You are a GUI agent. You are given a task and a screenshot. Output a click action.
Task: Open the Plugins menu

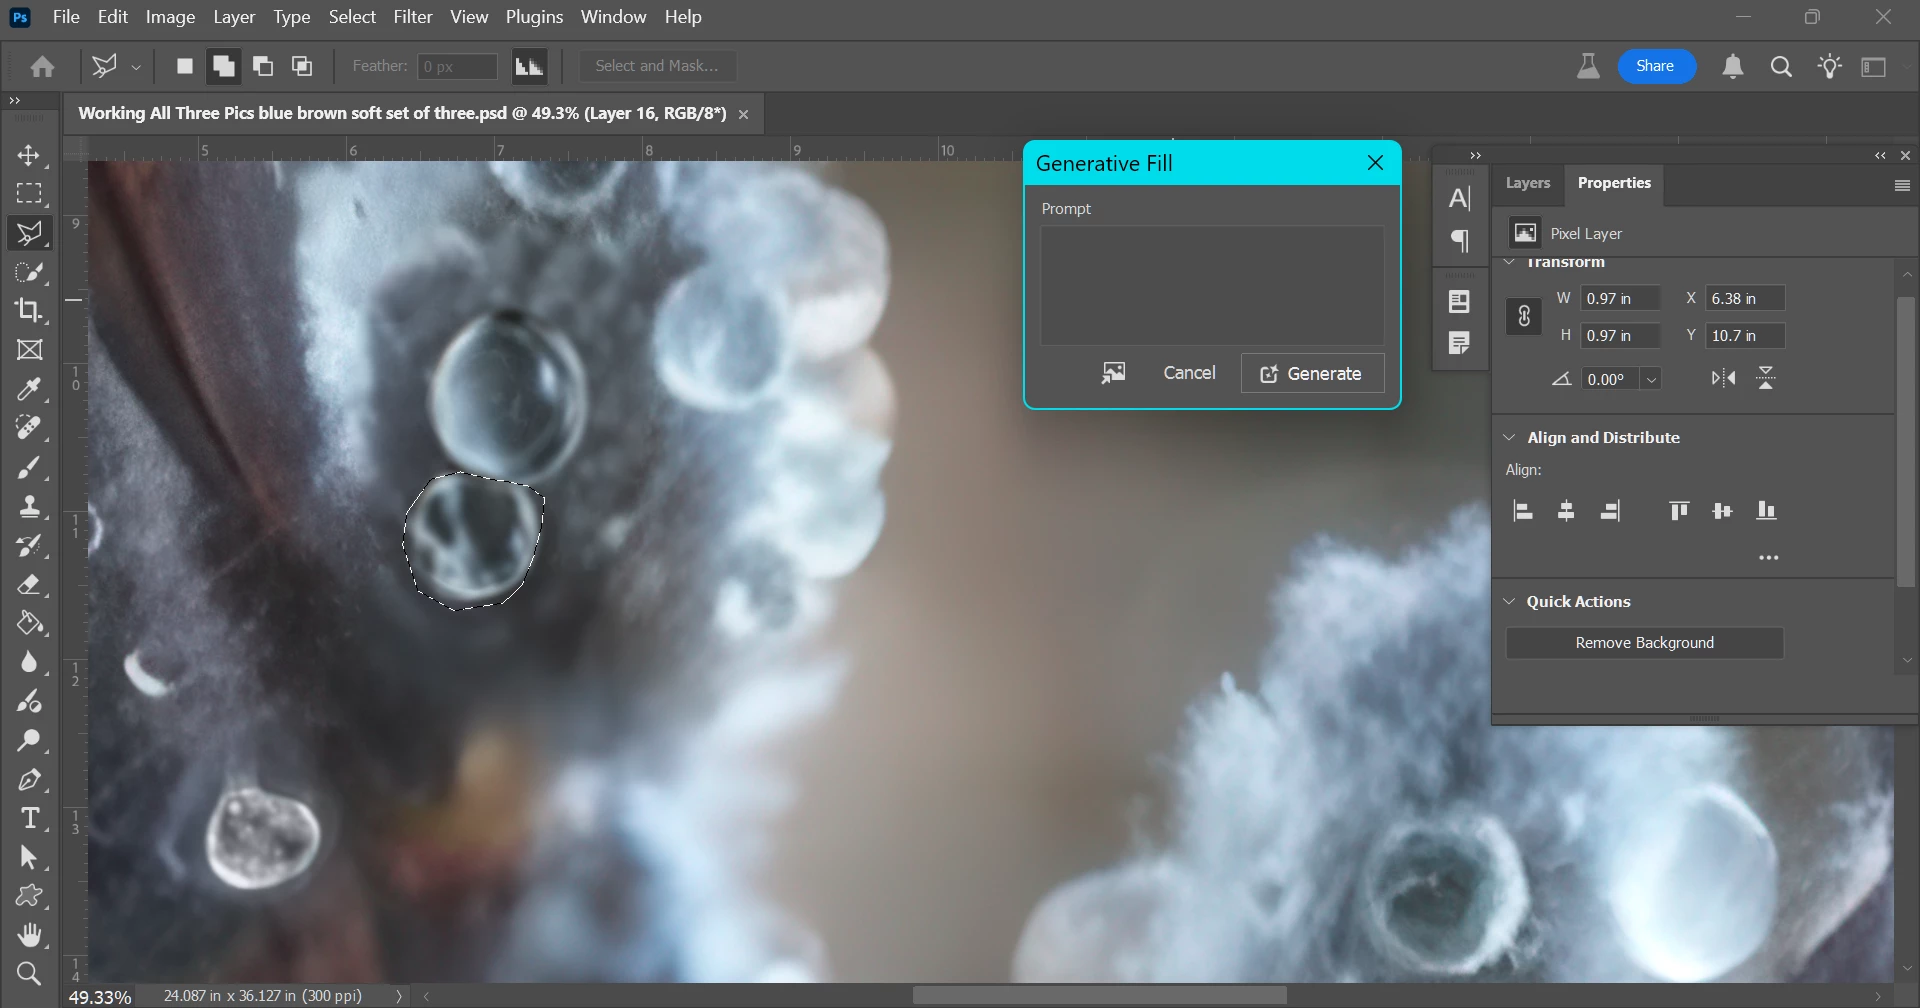pos(534,17)
